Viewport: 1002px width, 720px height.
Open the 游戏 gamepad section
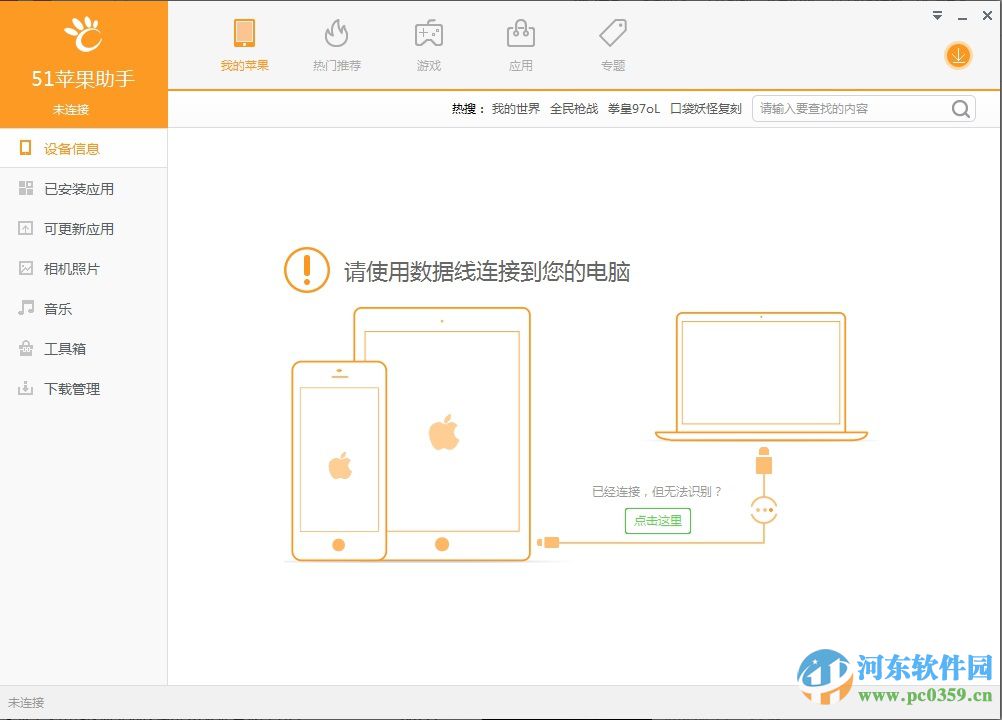[x=428, y=45]
